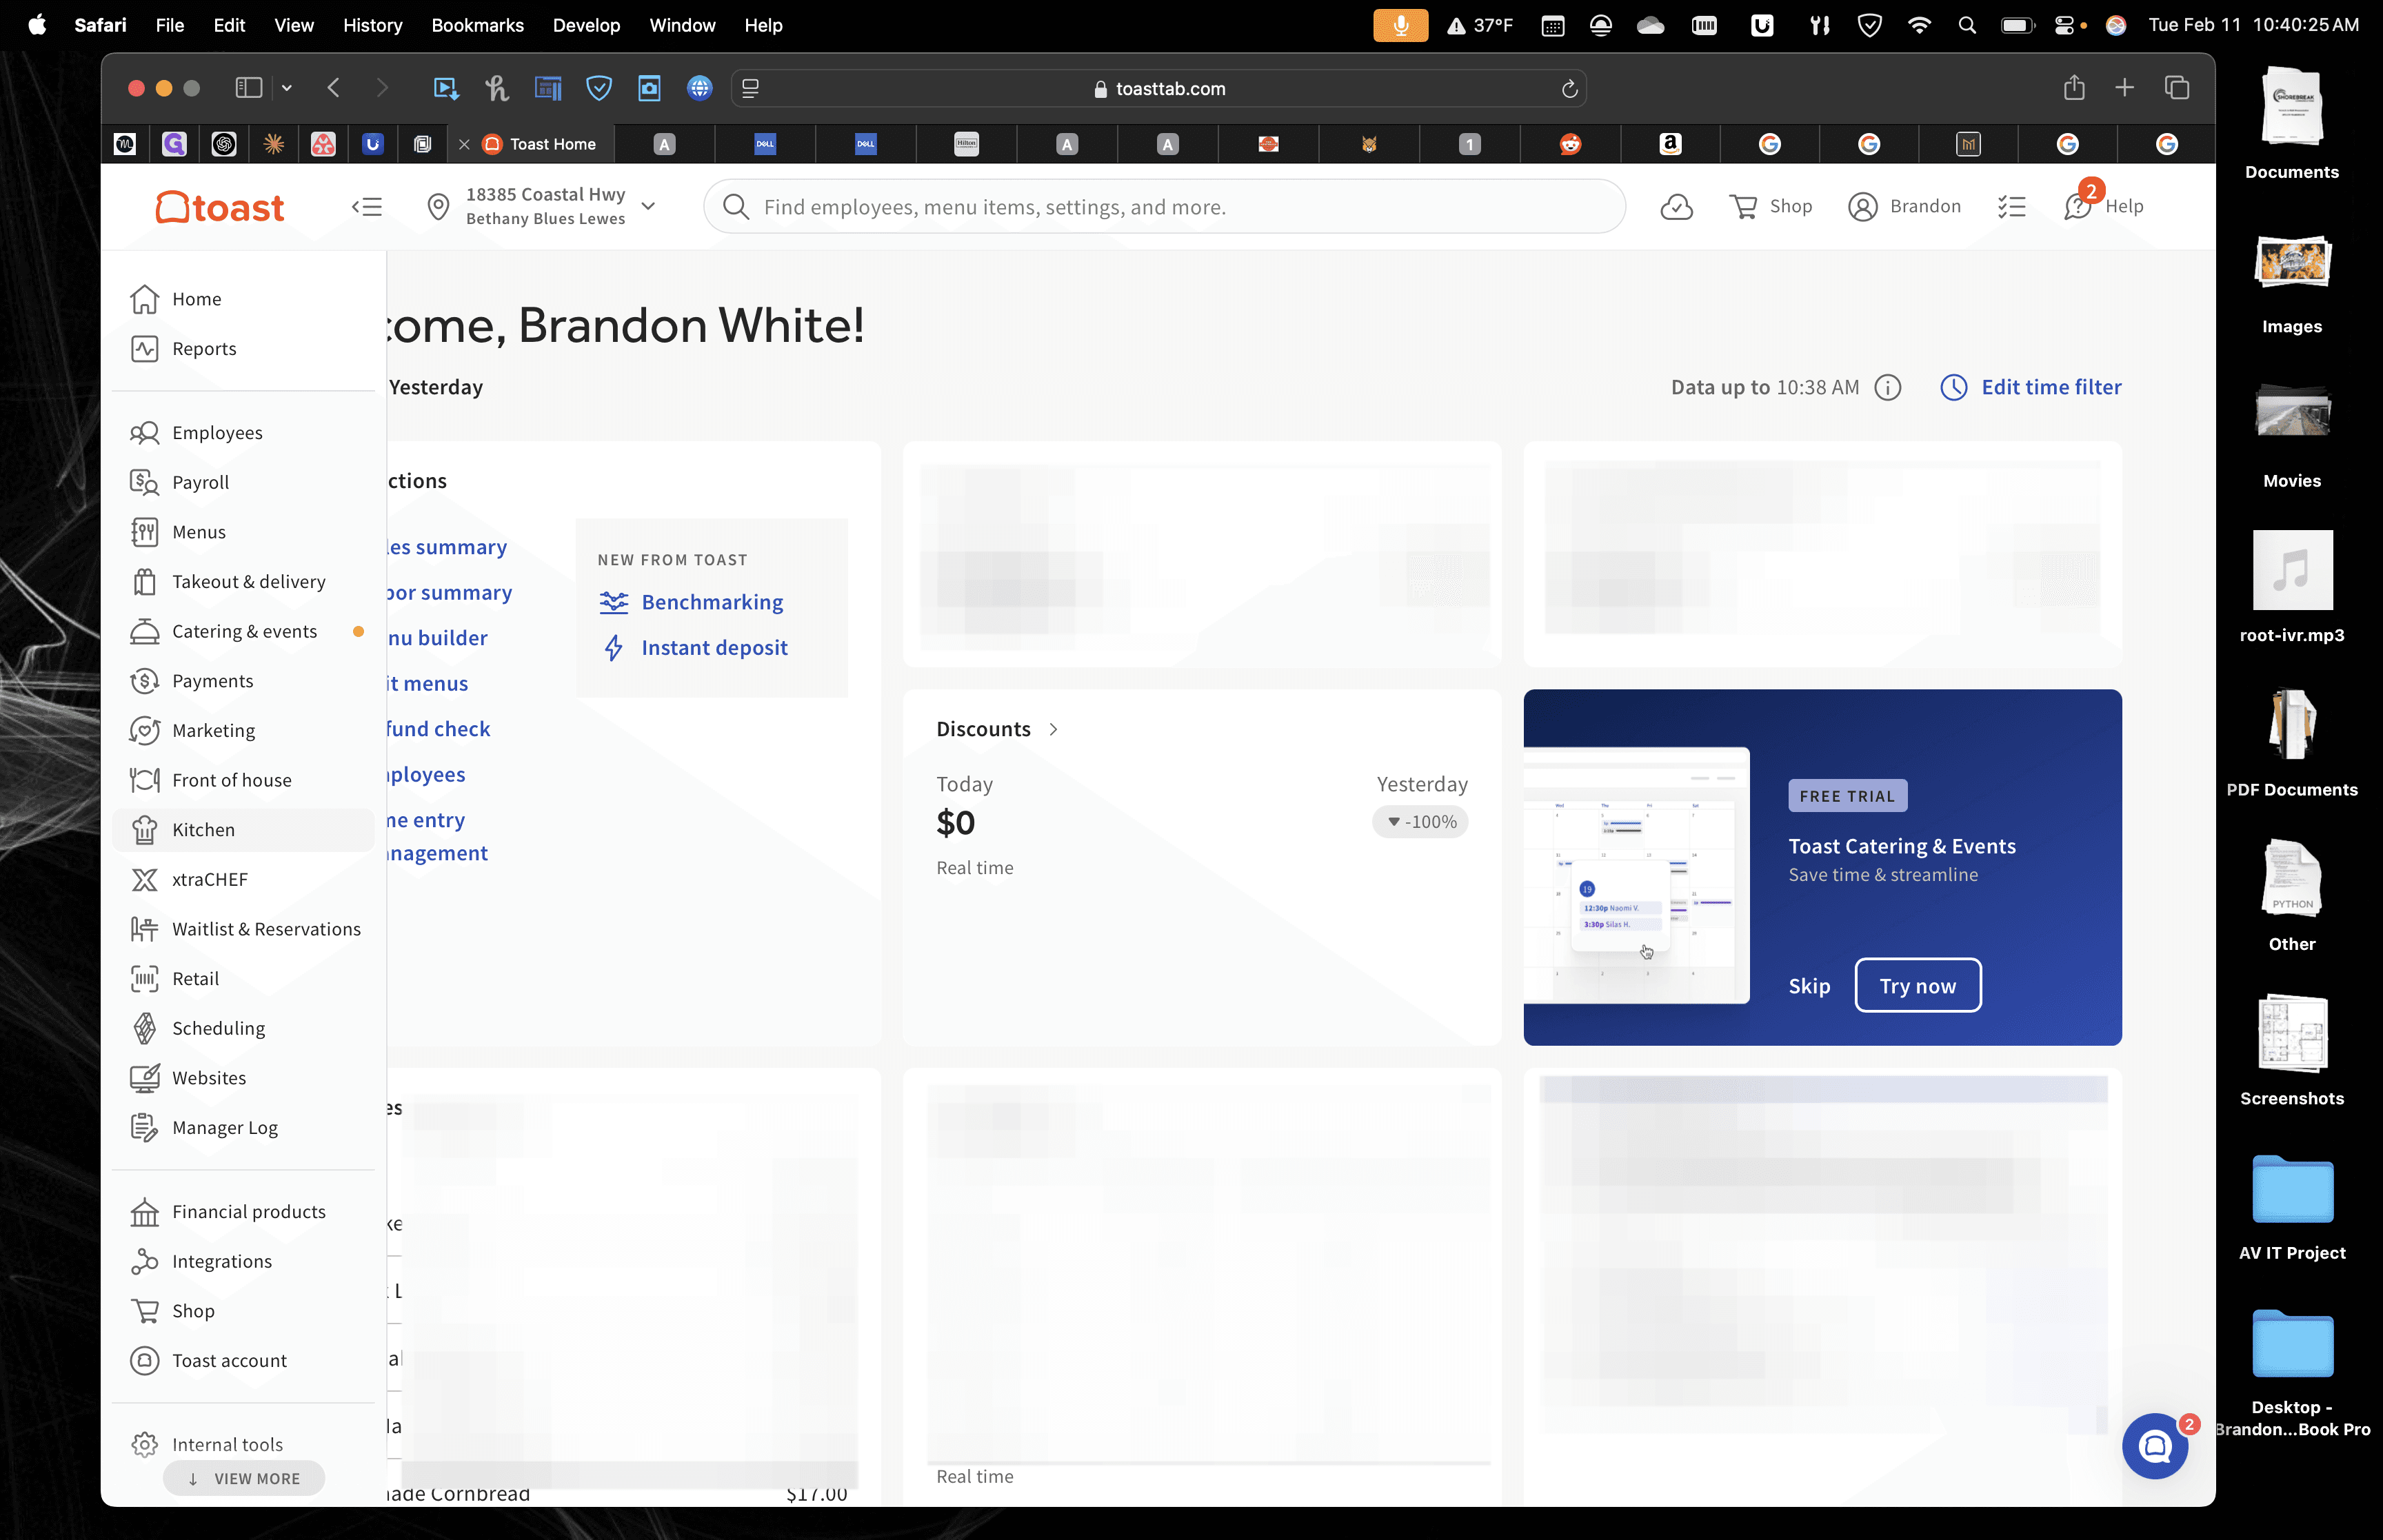Open xtraCHEF section
Screen dimensions: 2383x1540
pos(243,879)
